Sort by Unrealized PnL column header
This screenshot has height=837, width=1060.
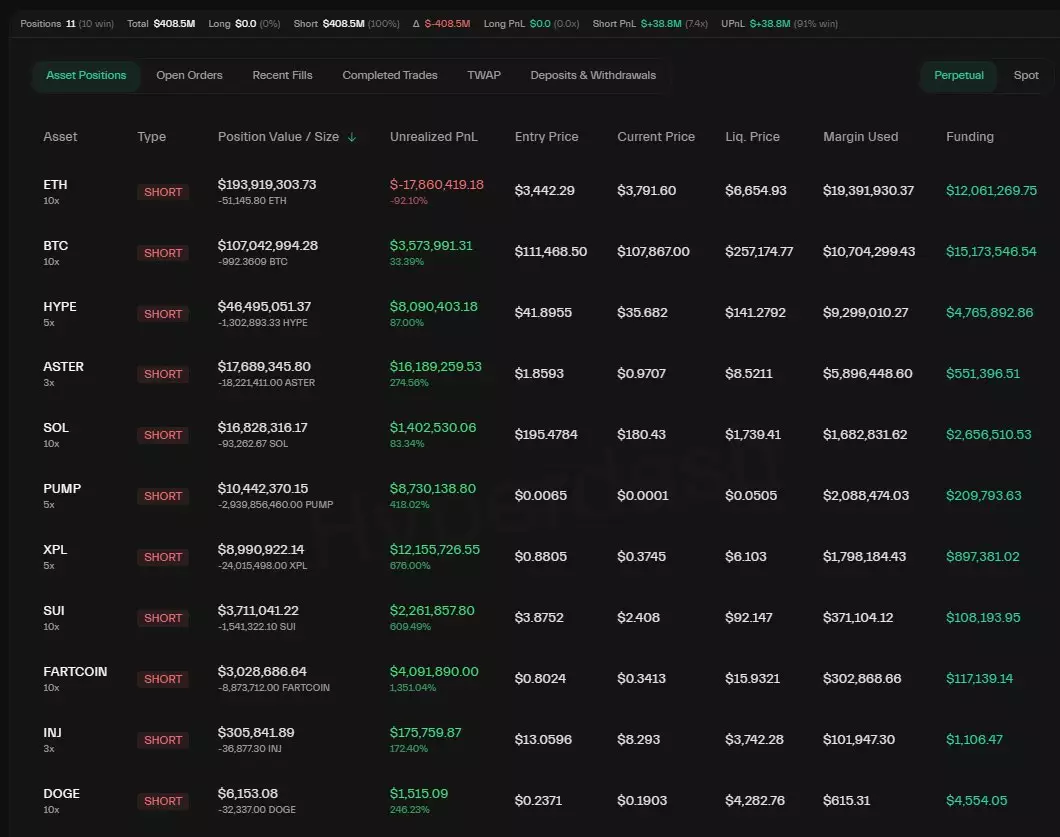[433, 137]
